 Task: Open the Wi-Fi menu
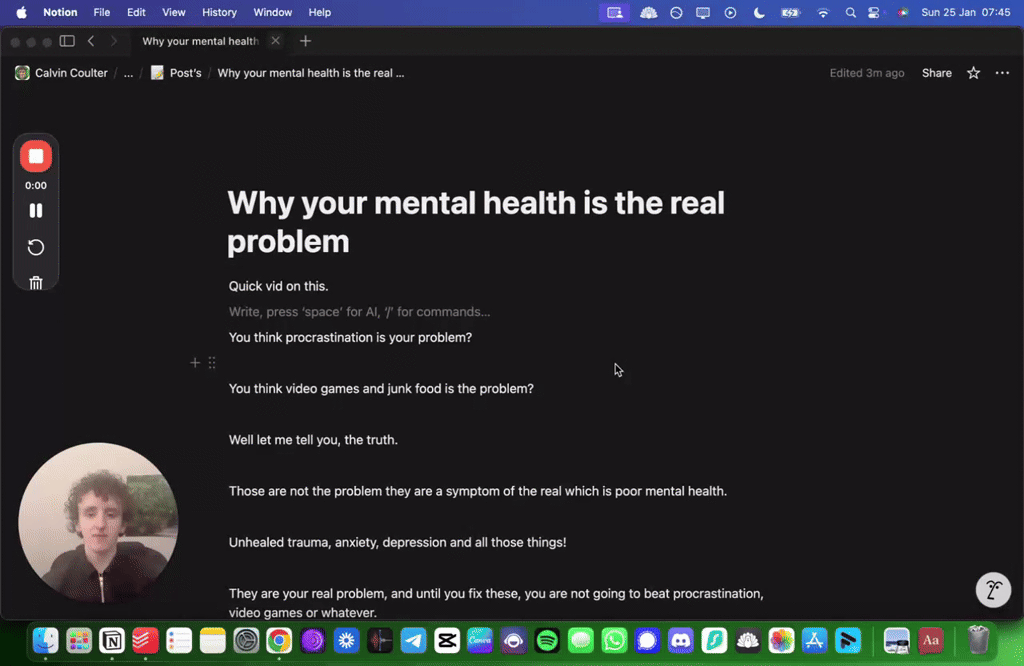point(822,12)
